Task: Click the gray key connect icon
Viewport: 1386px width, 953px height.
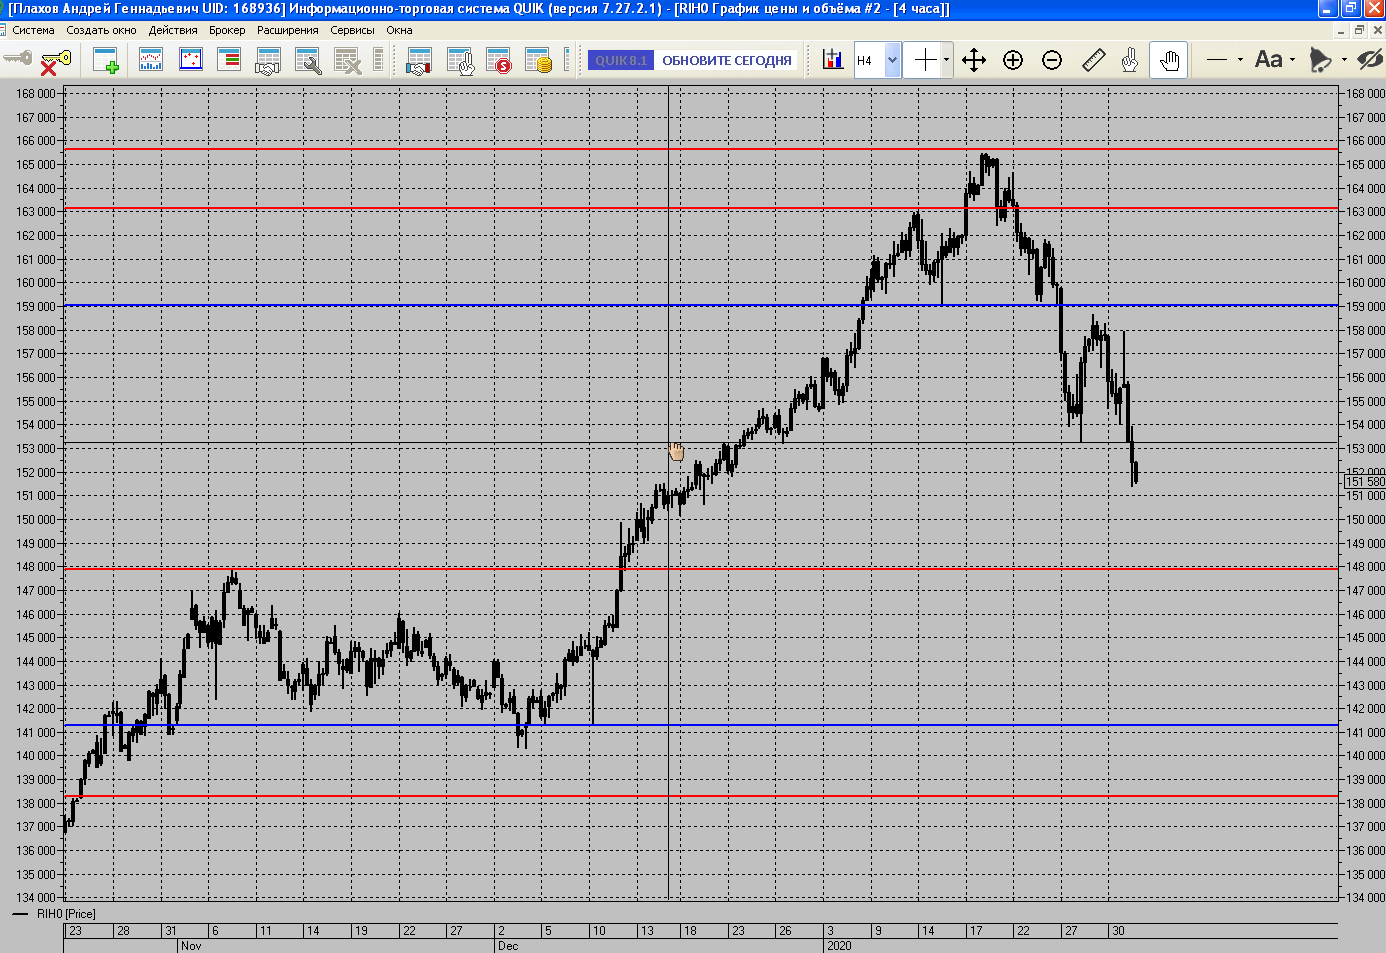Action: pyautogui.click(x=17, y=60)
